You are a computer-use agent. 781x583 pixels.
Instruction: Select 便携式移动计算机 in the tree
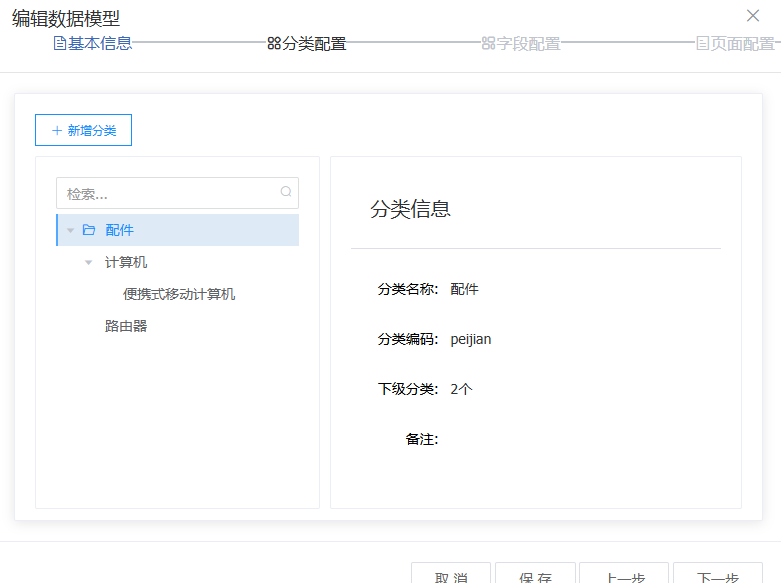[179, 294]
